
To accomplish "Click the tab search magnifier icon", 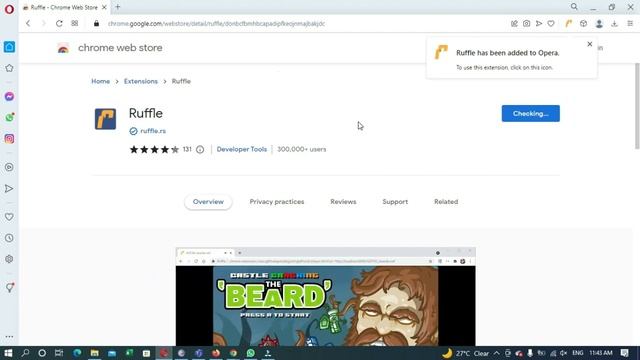I will coord(574,7).
